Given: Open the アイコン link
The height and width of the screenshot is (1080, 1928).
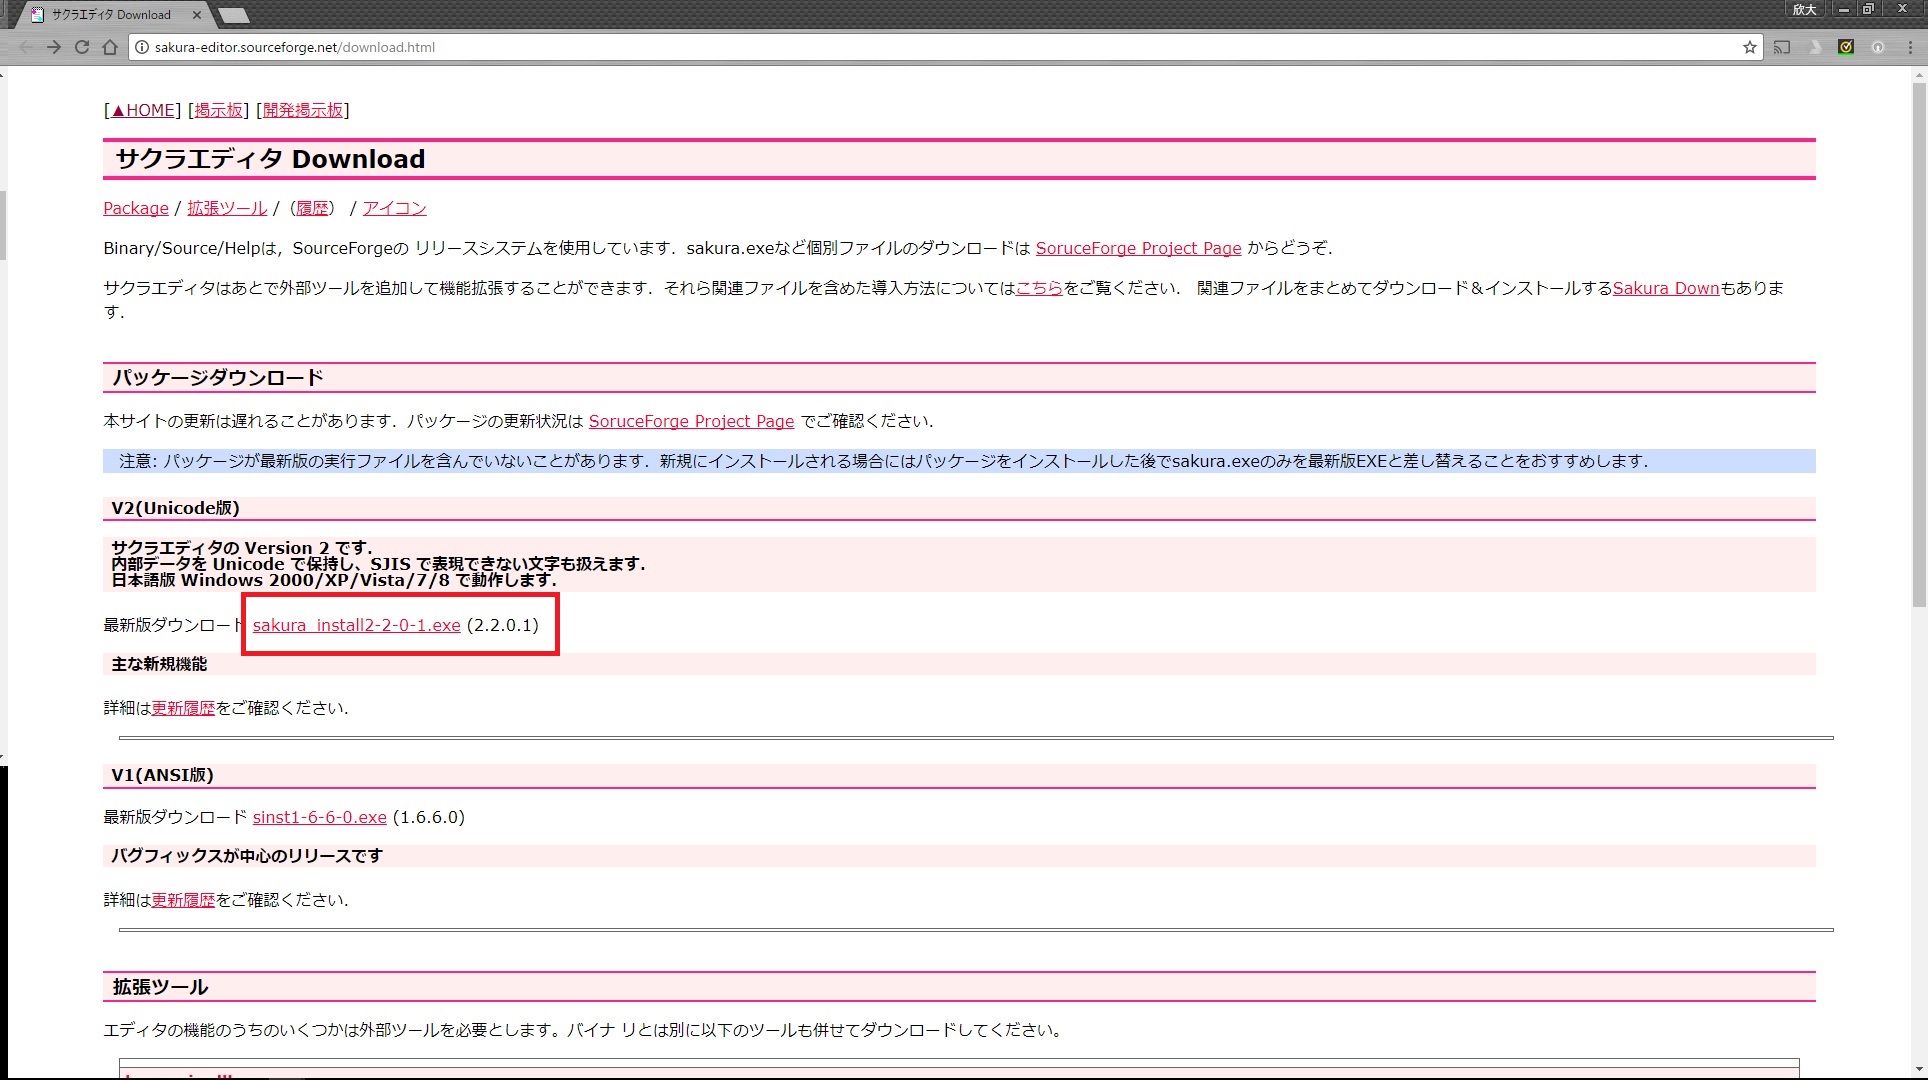Looking at the screenshot, I should 394,208.
